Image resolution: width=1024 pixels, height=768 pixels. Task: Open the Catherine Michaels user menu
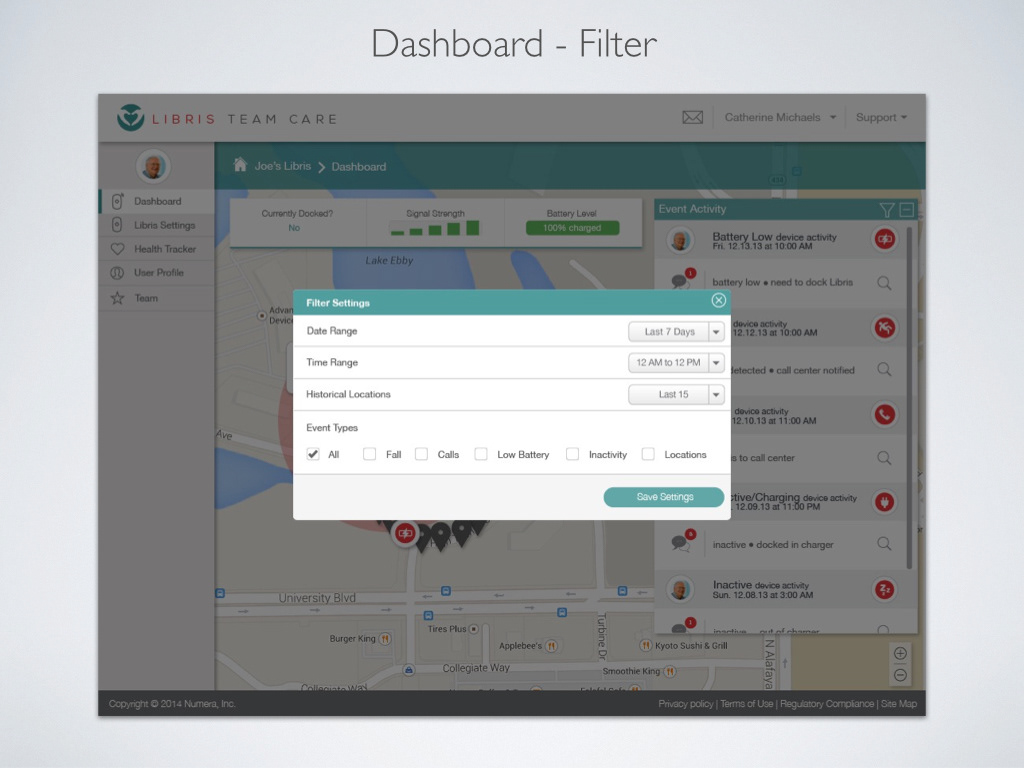pos(780,118)
